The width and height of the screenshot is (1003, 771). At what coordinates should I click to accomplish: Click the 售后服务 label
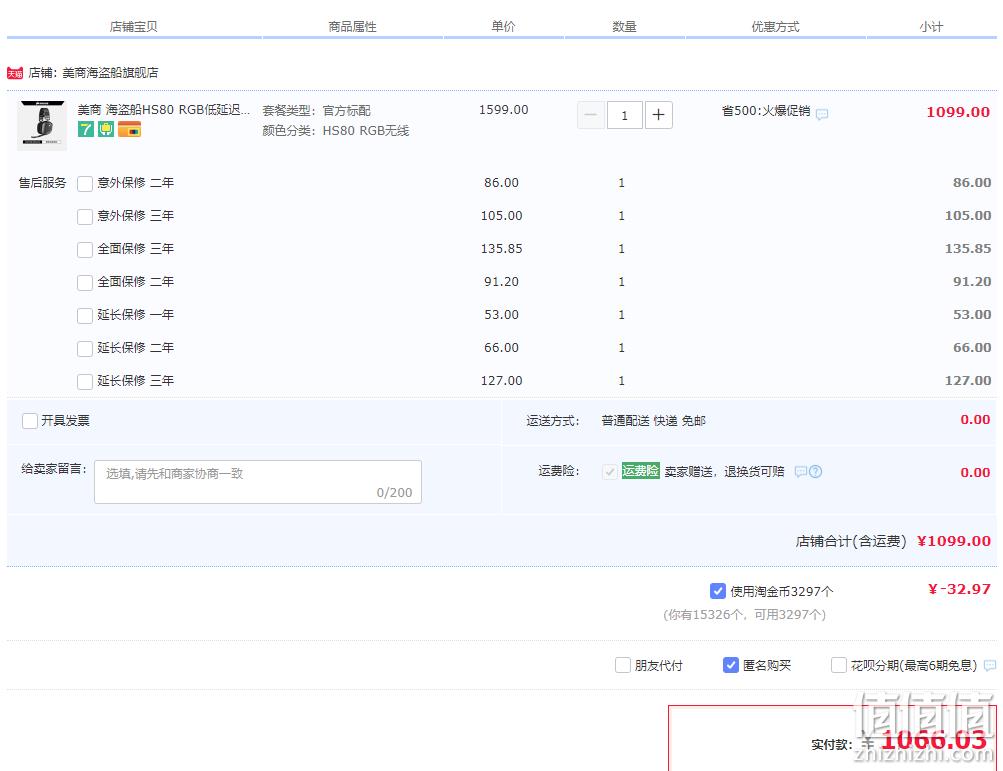tap(42, 183)
